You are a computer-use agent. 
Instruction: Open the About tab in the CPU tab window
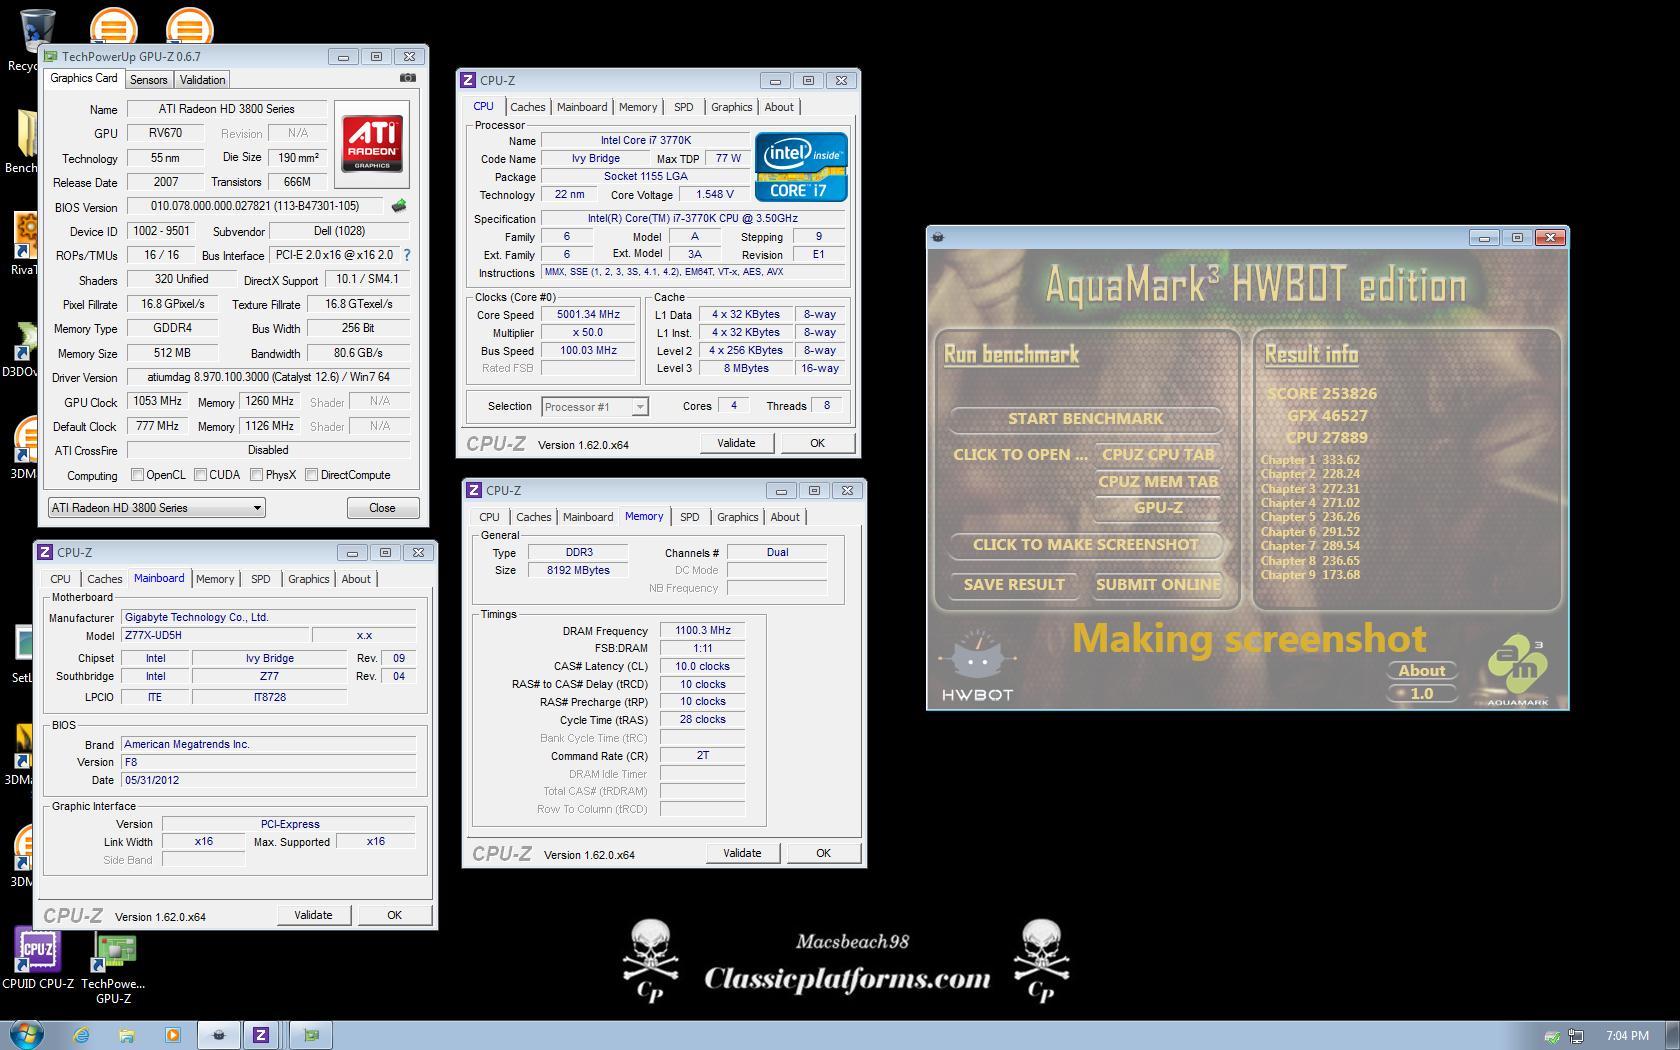point(779,107)
